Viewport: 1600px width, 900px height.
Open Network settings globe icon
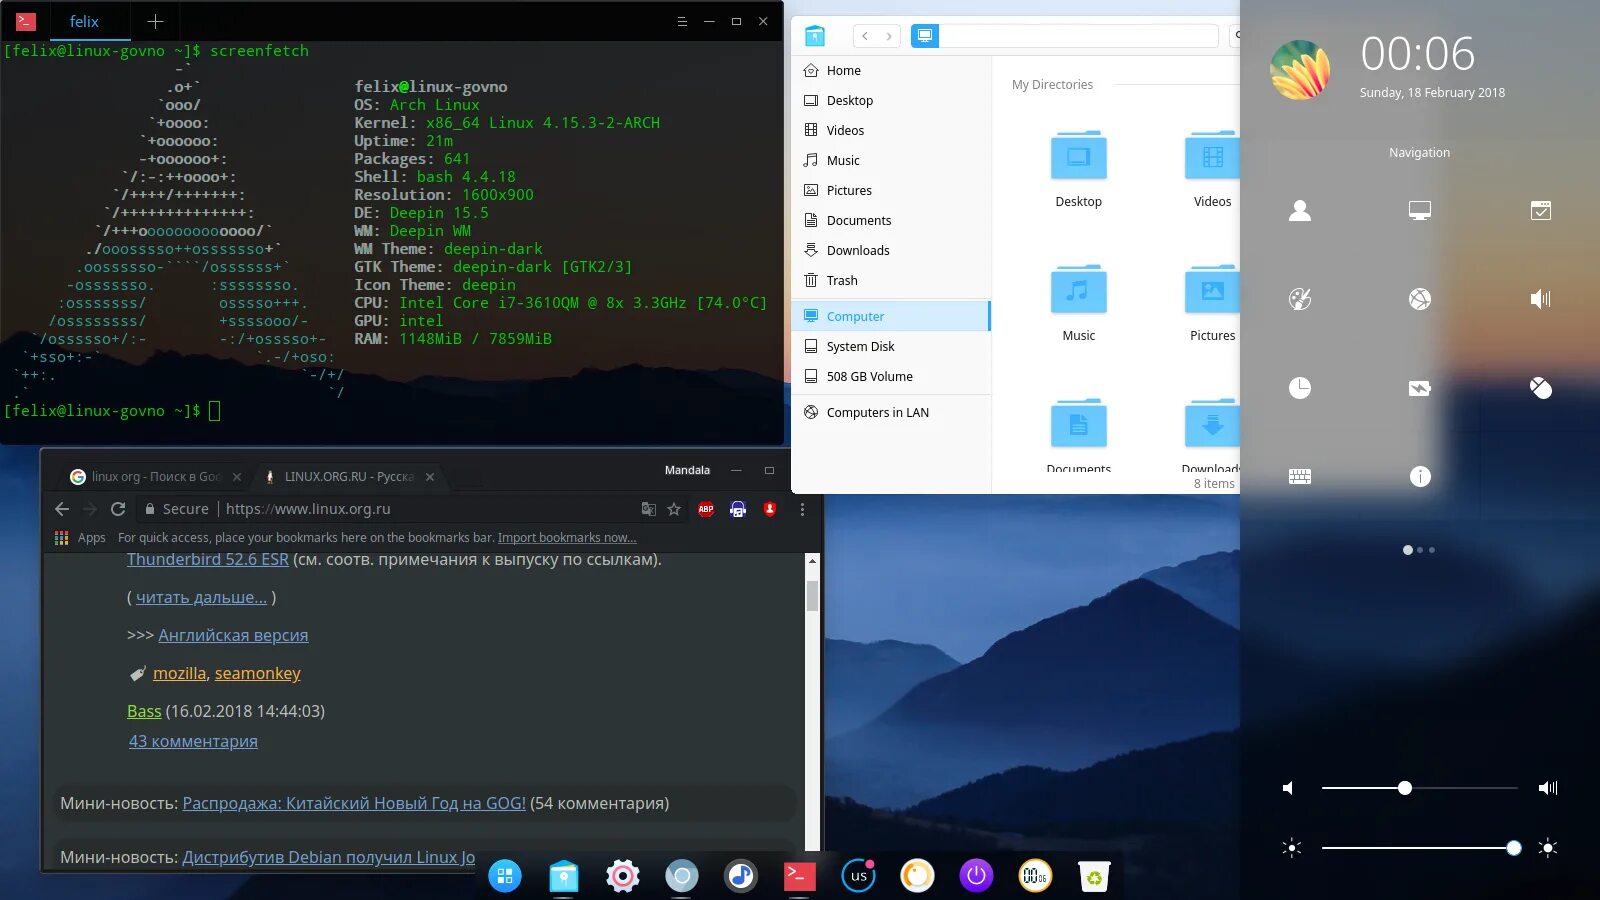1420,299
